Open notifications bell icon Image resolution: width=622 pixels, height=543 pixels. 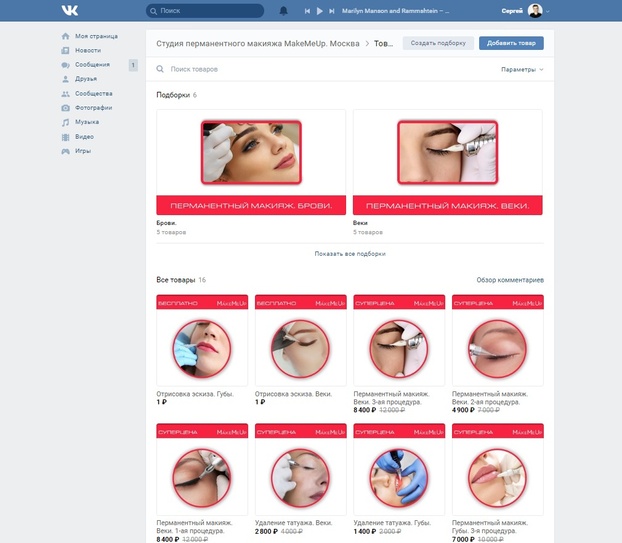(x=283, y=11)
